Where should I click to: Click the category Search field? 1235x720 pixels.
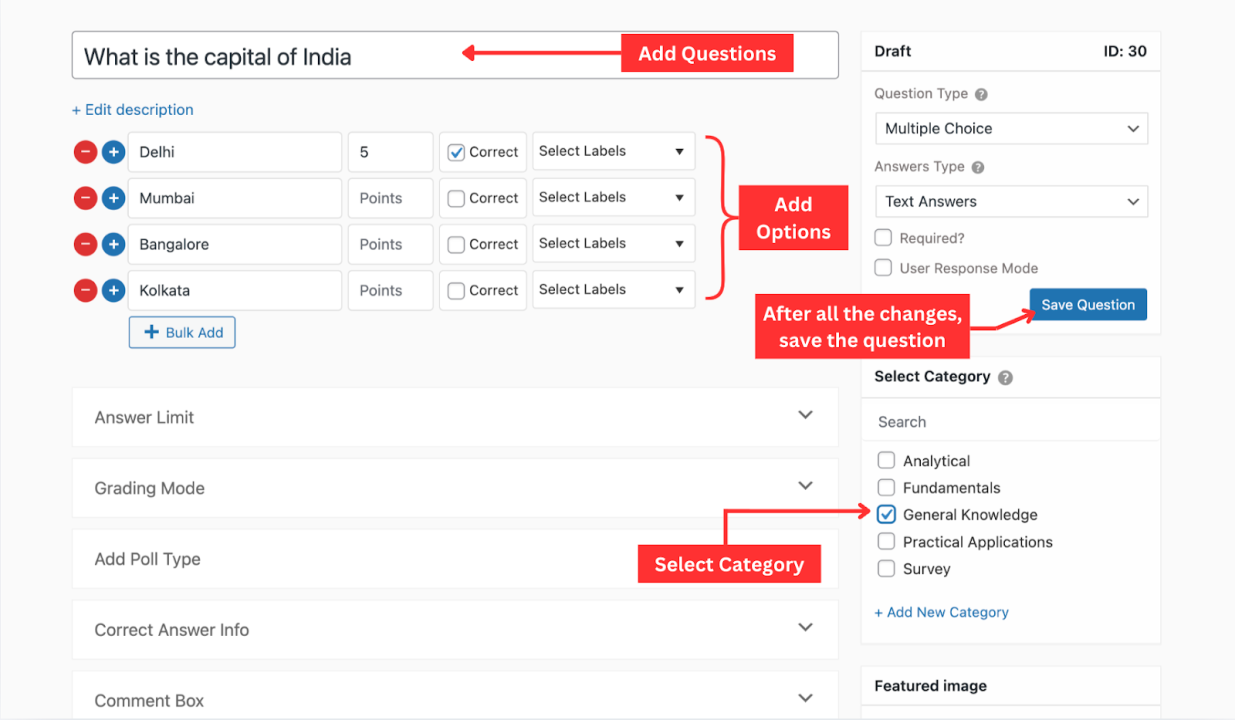pos(1010,421)
